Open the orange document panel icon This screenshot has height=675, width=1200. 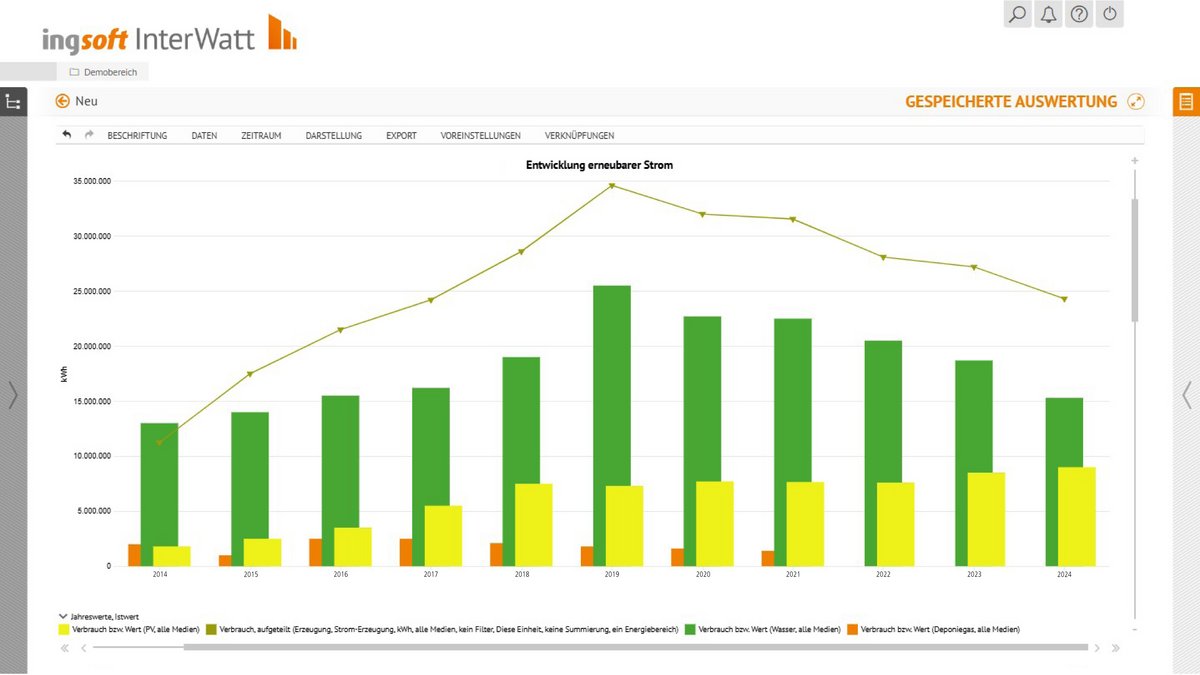tap(1186, 102)
